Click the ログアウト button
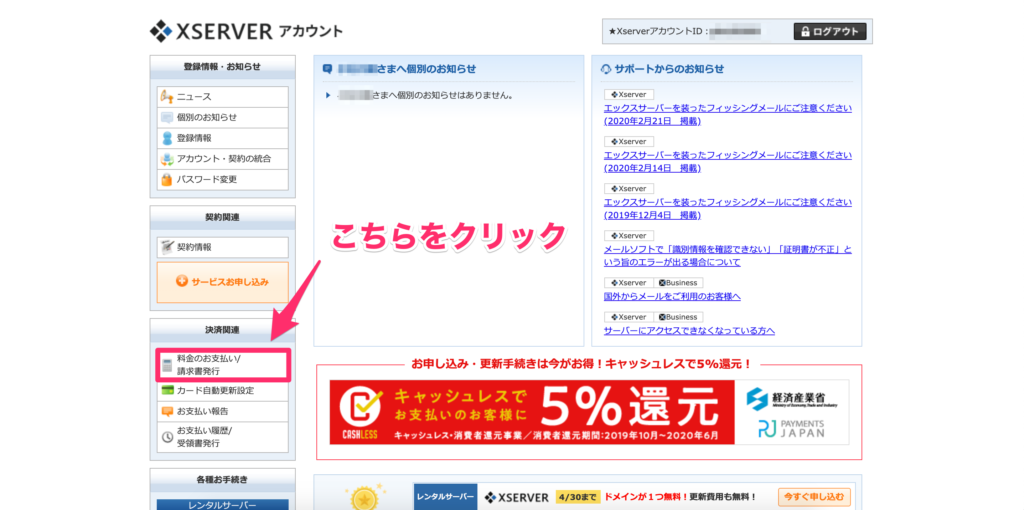Screen dimensions: 1024x510 (830, 31)
